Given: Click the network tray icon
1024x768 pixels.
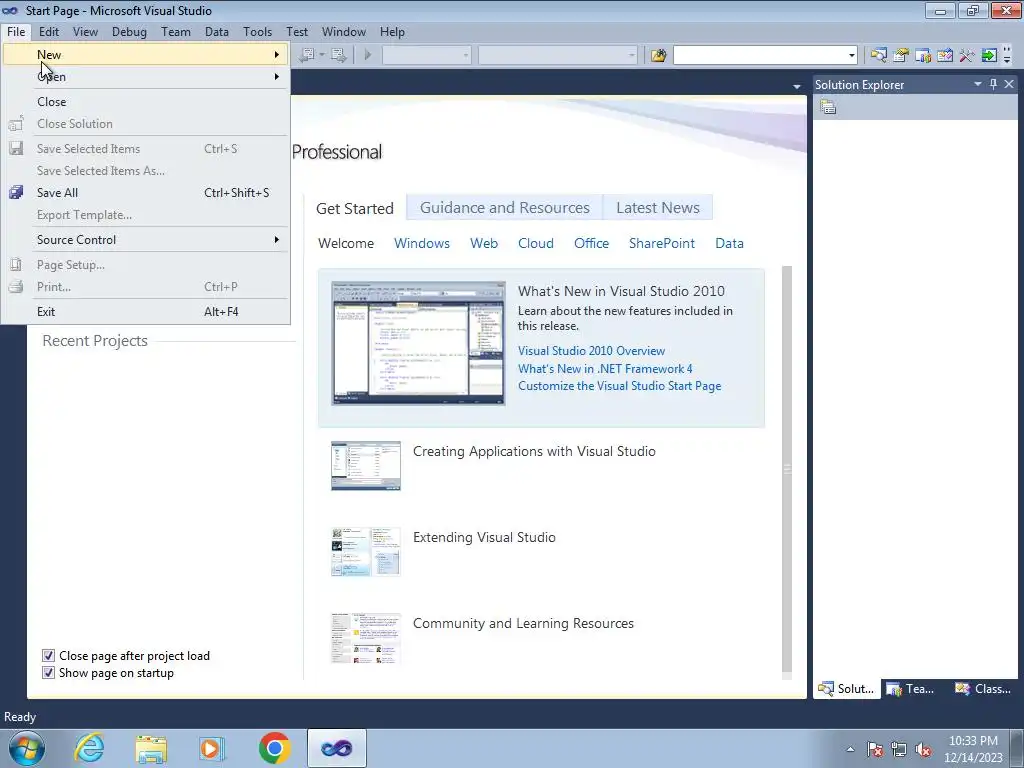Looking at the screenshot, I should (x=899, y=749).
